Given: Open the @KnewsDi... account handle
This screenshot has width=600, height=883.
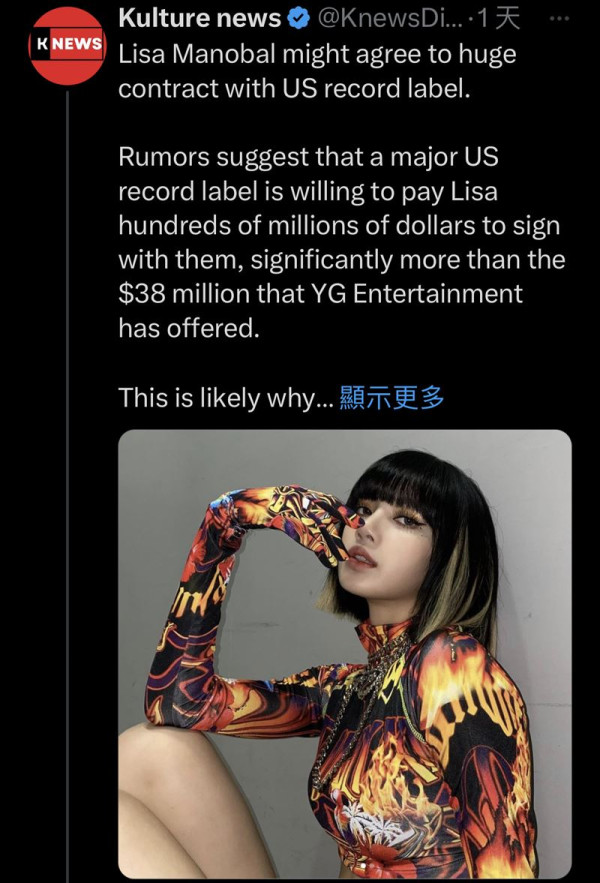Looking at the screenshot, I should [x=389, y=19].
